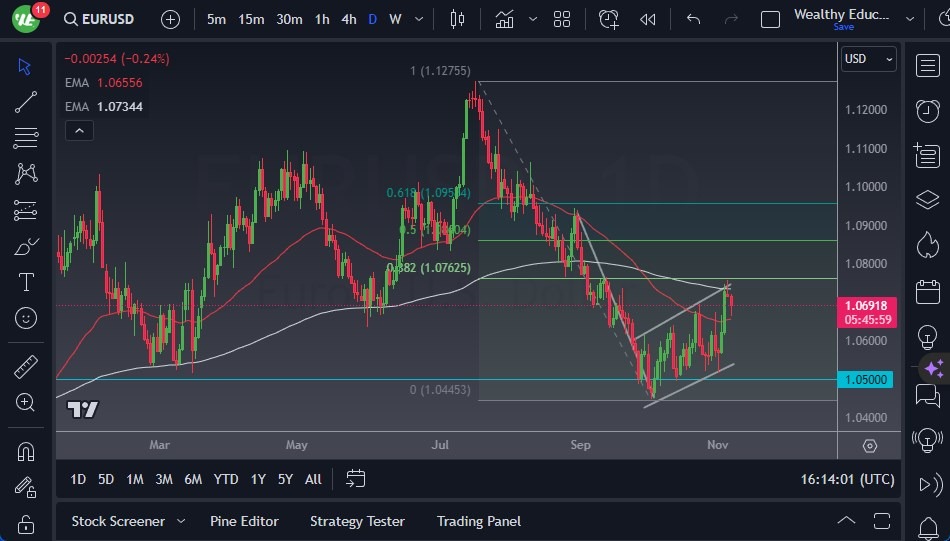Open the bar replay tool
The height and width of the screenshot is (541, 950).
[648, 19]
